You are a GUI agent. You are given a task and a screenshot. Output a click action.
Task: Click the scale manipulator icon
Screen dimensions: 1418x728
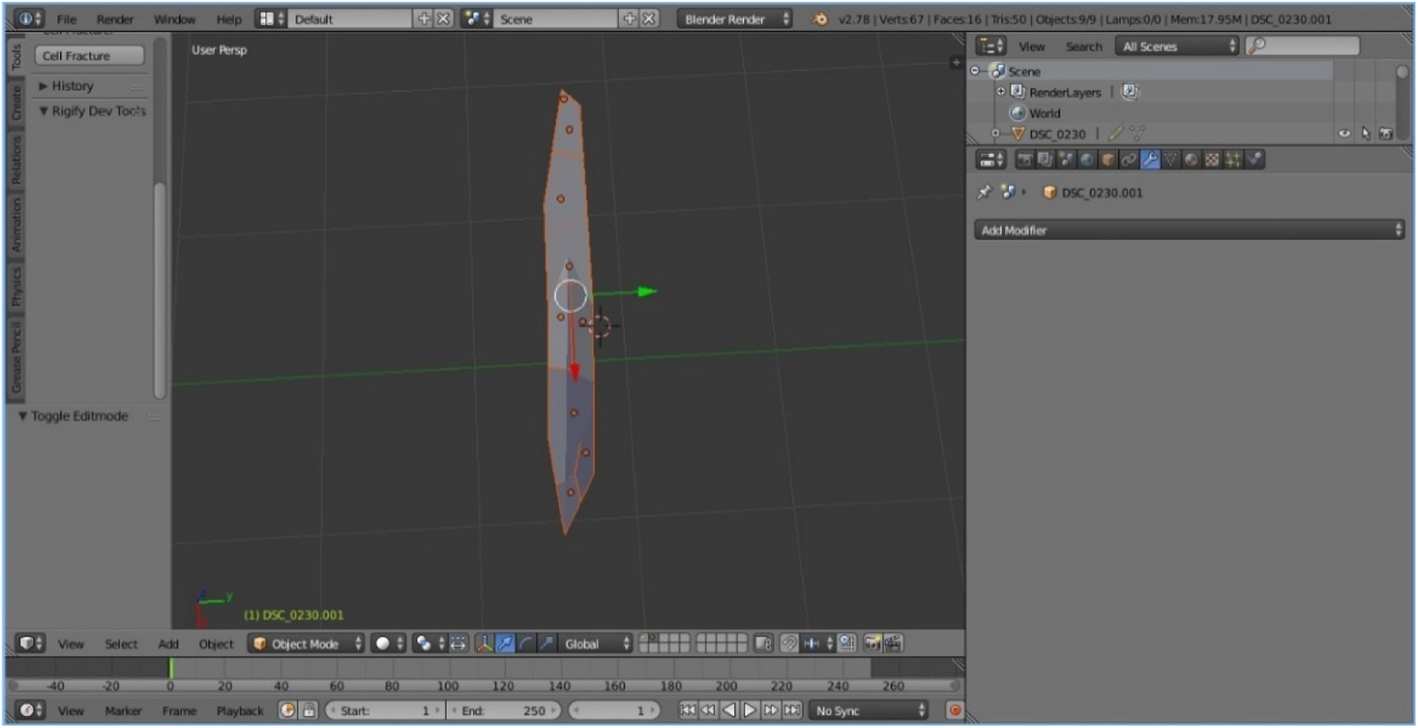coord(546,644)
